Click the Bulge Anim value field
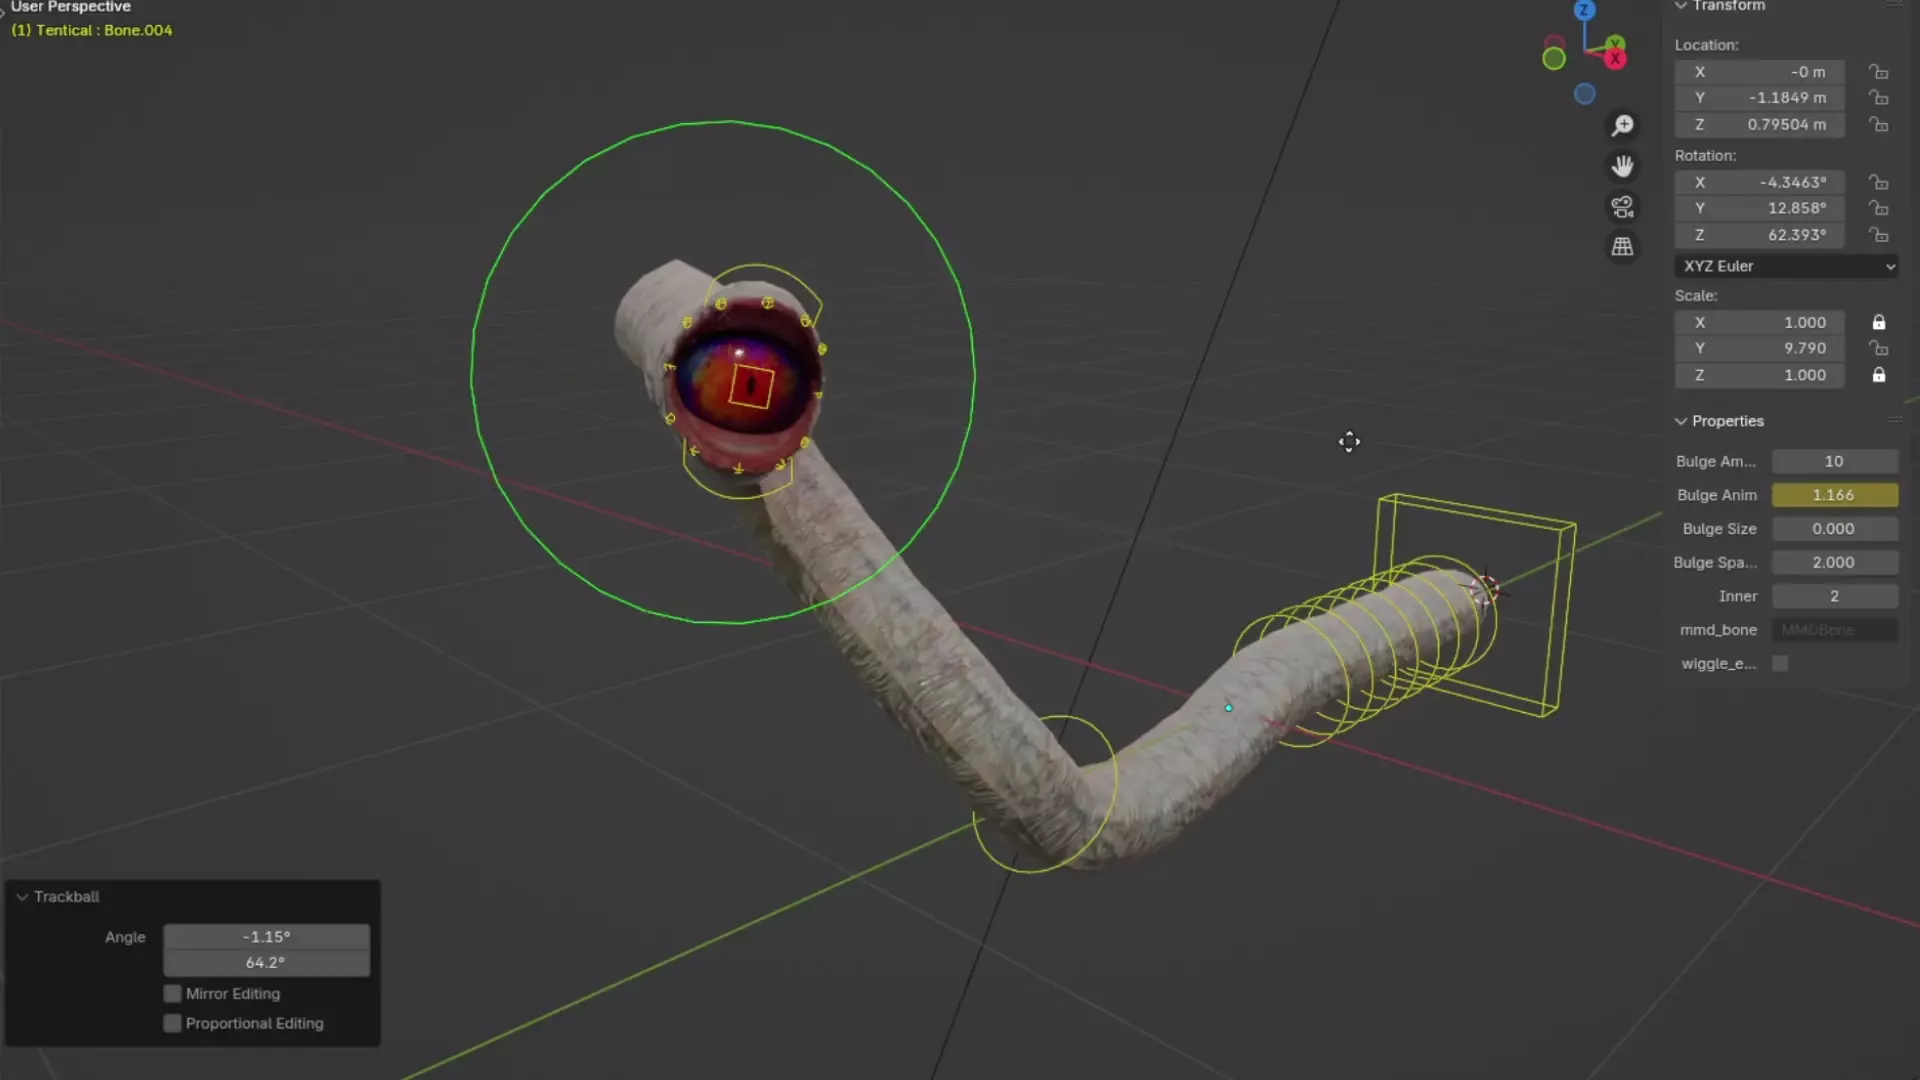Screen dimensions: 1920x1080 point(1834,495)
